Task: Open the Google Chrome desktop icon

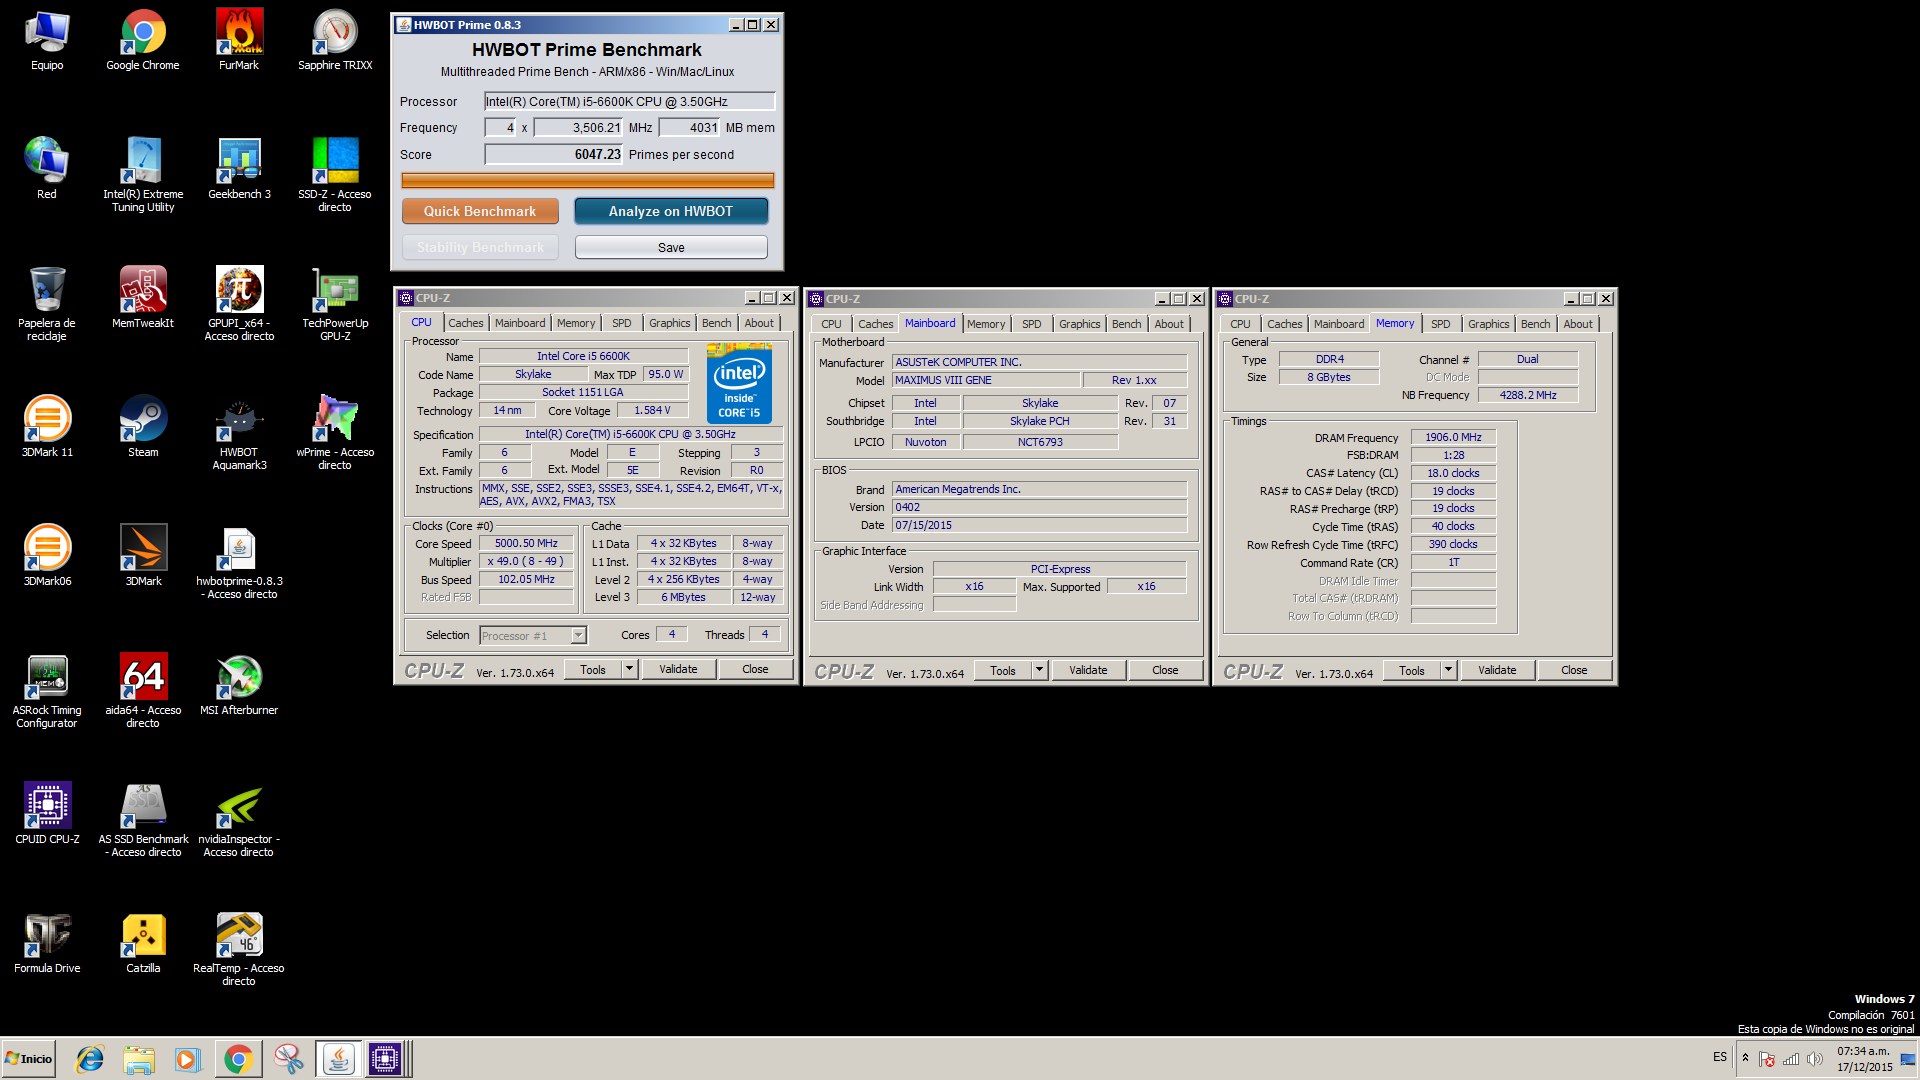Action: coord(143,41)
